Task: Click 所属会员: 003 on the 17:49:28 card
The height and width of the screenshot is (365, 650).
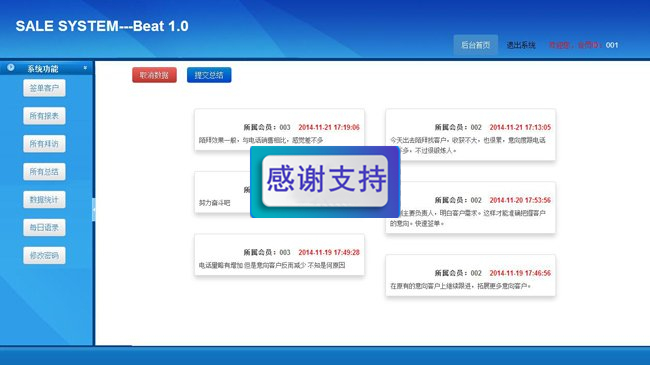Action: (x=267, y=252)
